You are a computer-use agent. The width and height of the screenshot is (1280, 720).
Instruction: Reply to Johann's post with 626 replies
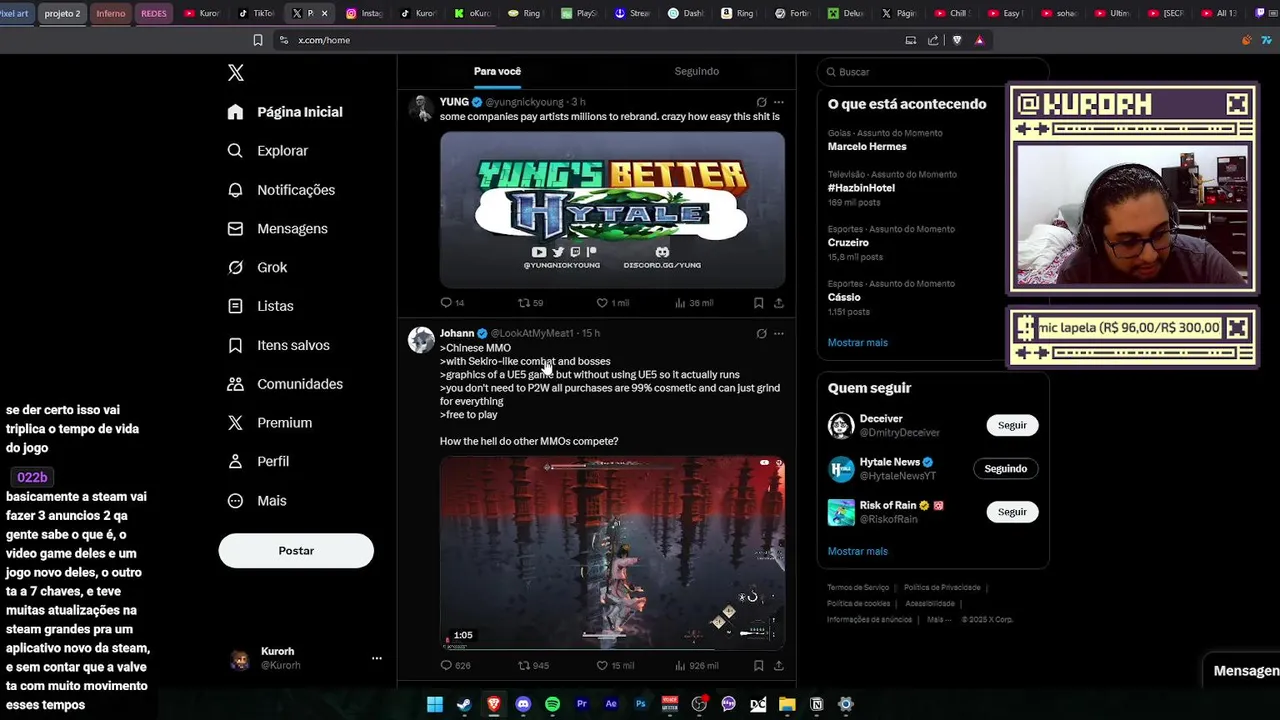(455, 665)
